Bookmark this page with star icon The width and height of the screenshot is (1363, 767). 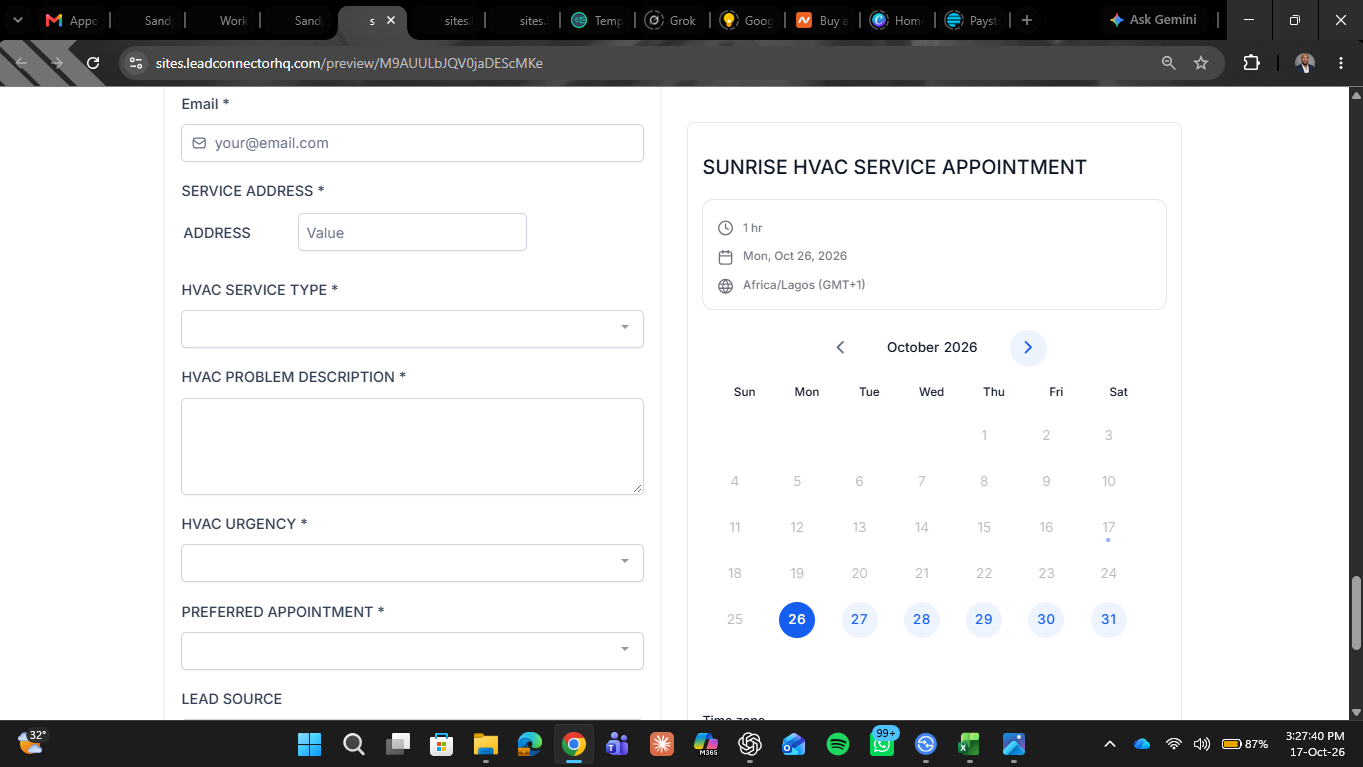1201,63
